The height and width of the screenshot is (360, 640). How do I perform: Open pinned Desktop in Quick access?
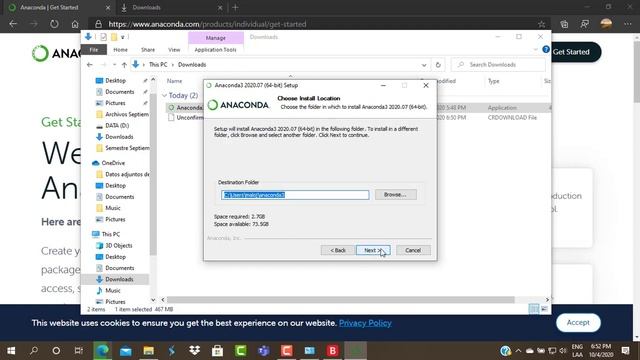point(116,81)
